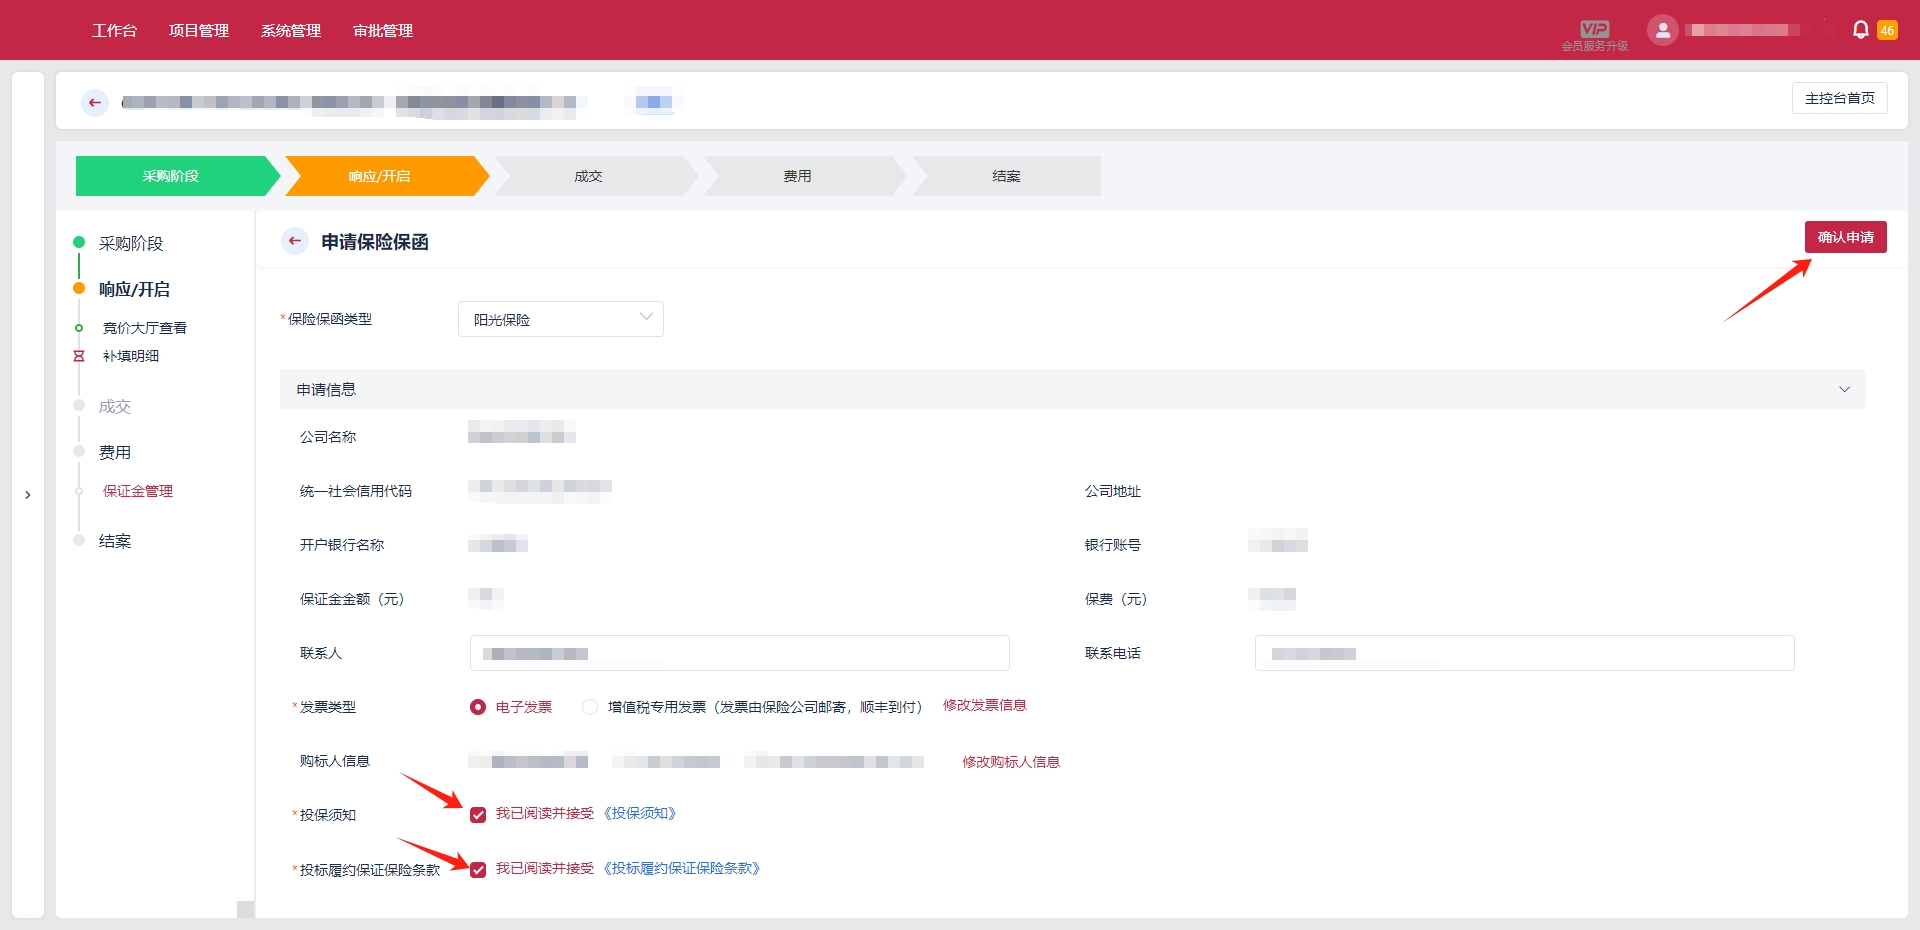Screen dimensions: 1920x930
Task: Click the notification bell icon
Action: pyautogui.click(x=1860, y=30)
